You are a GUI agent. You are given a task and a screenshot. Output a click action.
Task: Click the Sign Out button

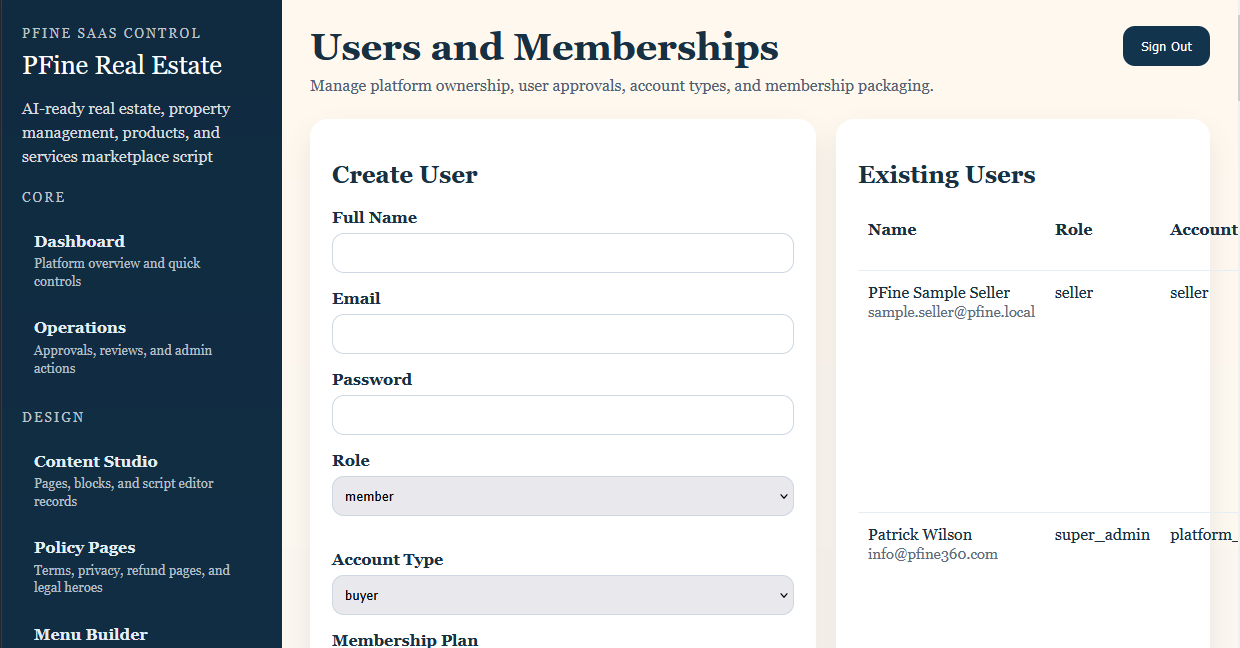[1166, 46]
